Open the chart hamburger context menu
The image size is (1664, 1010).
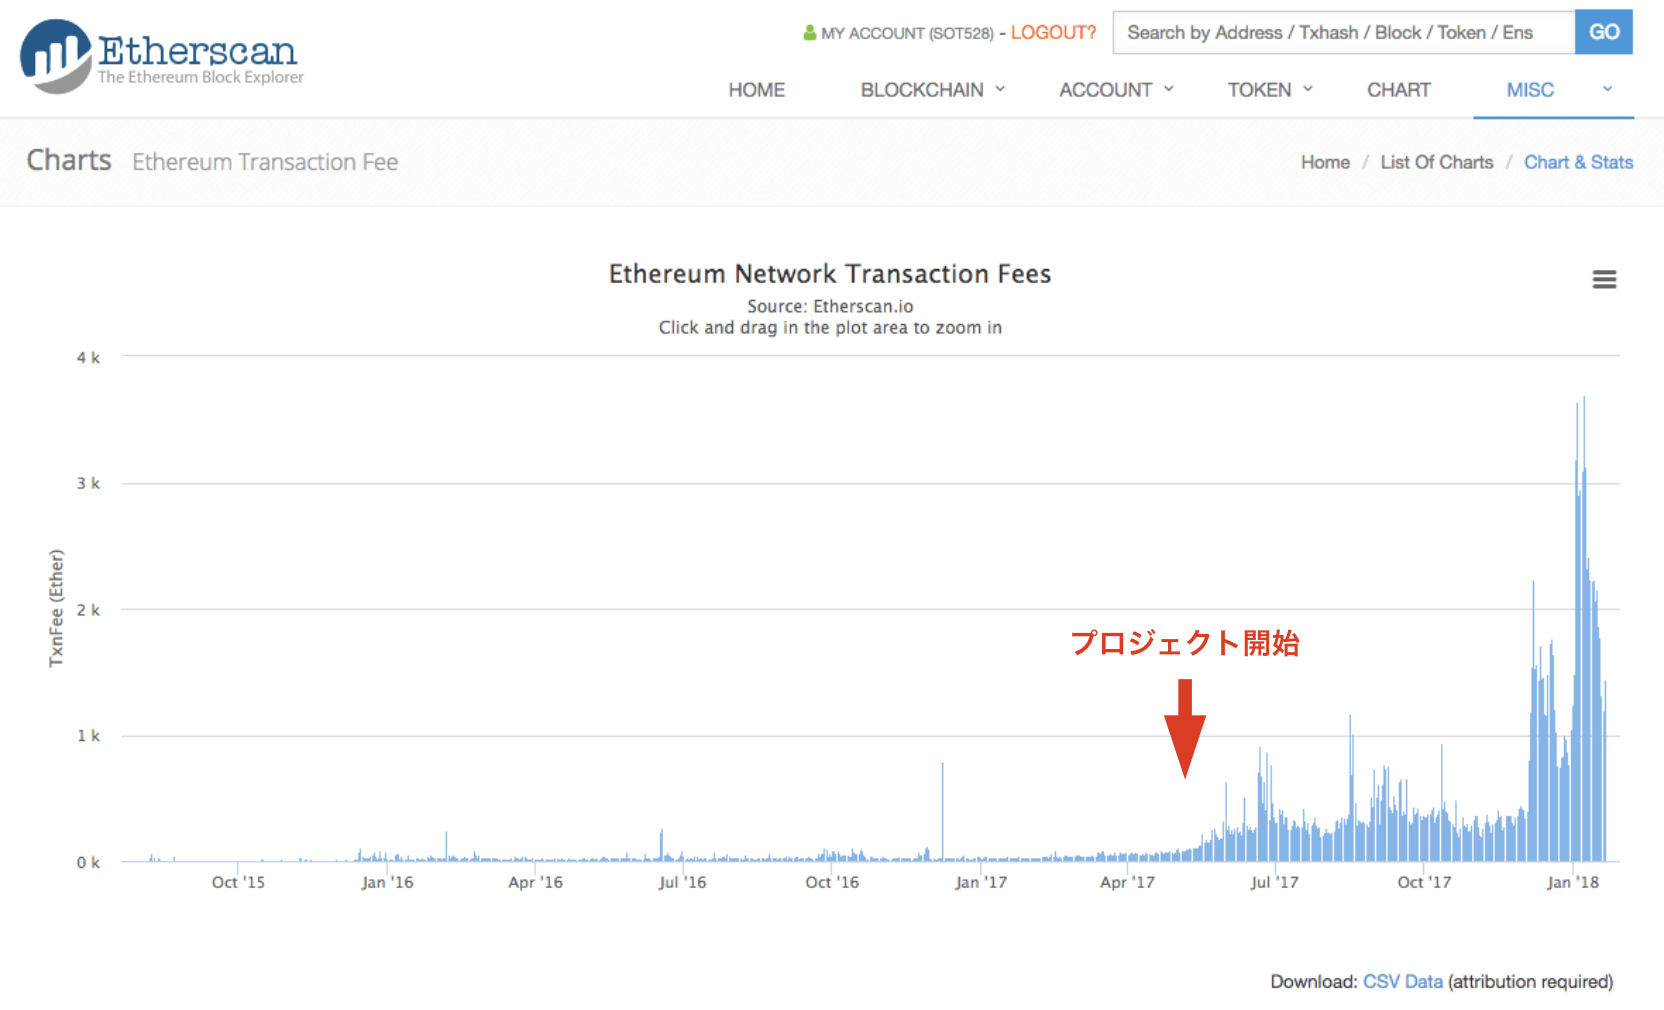(x=1604, y=280)
